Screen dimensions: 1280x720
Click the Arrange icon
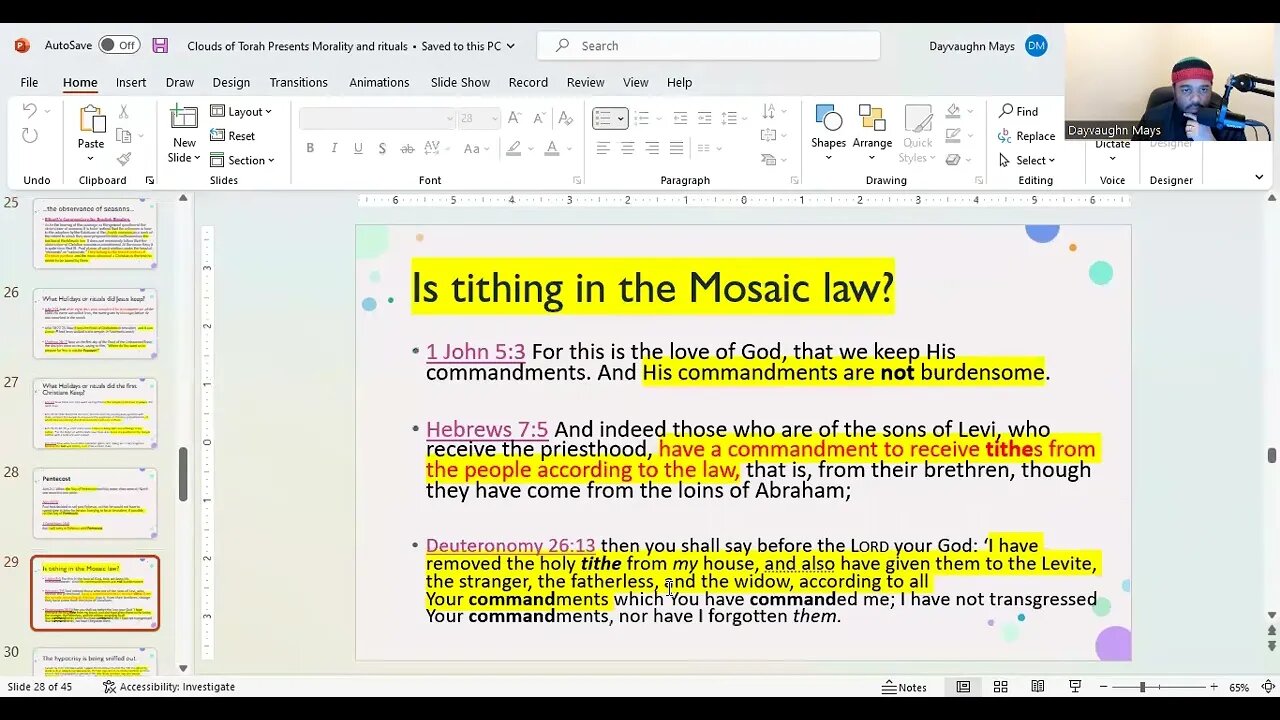click(872, 118)
